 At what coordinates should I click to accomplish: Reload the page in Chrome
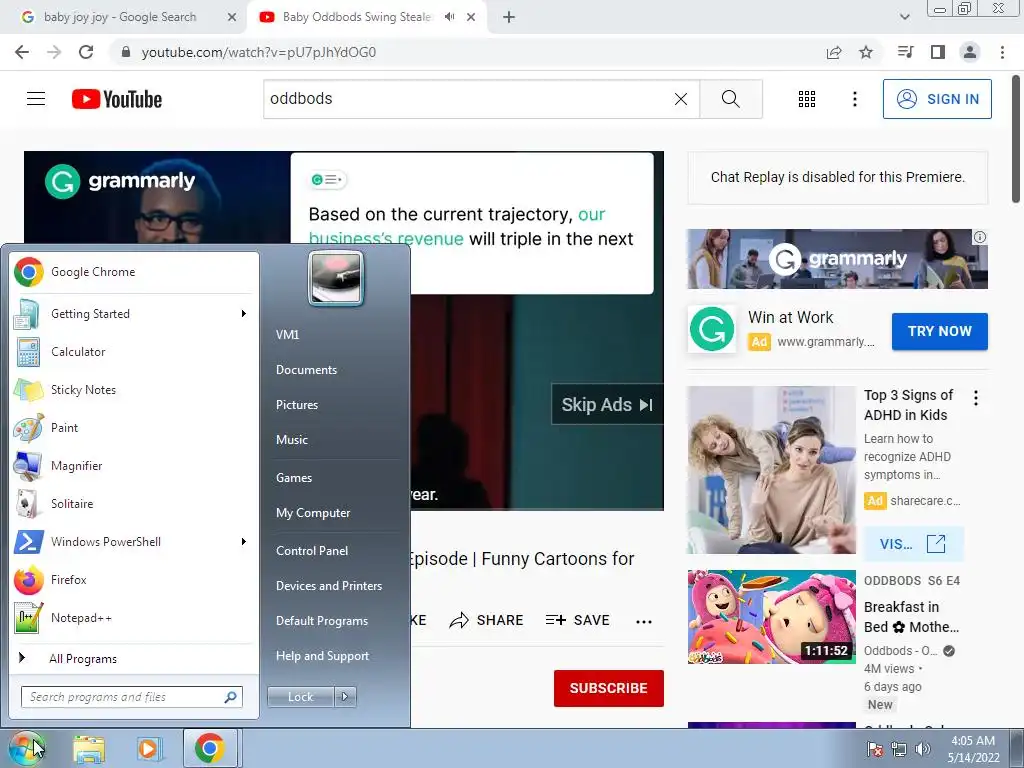point(86,52)
